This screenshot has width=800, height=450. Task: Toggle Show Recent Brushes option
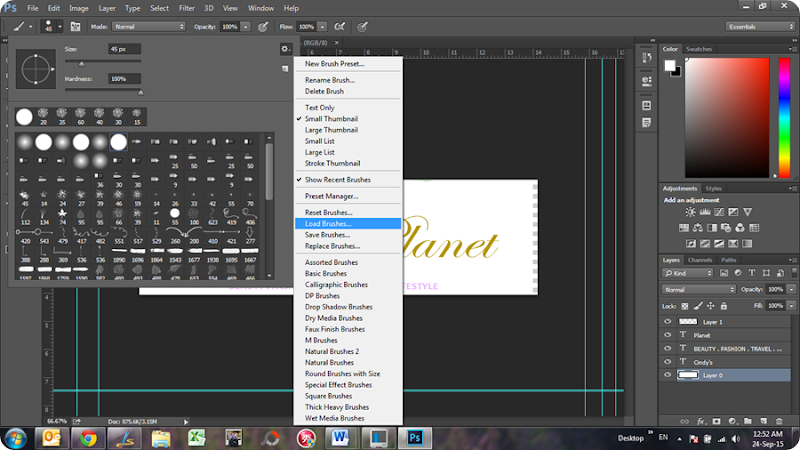pyautogui.click(x=337, y=180)
